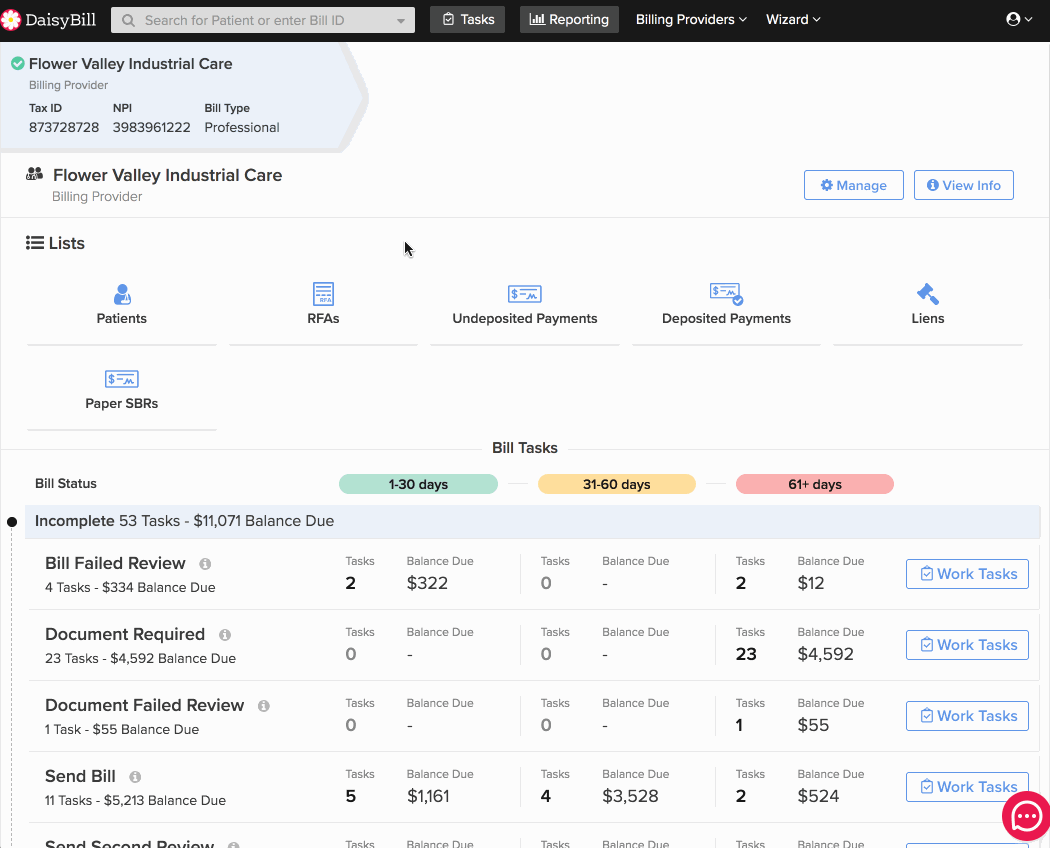
Task: Open the Liens gavel icon
Action: click(x=927, y=294)
